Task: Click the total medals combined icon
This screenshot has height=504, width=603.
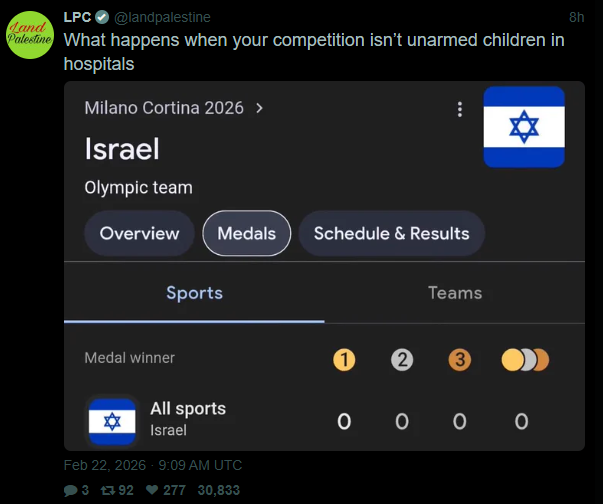Action: [x=525, y=359]
